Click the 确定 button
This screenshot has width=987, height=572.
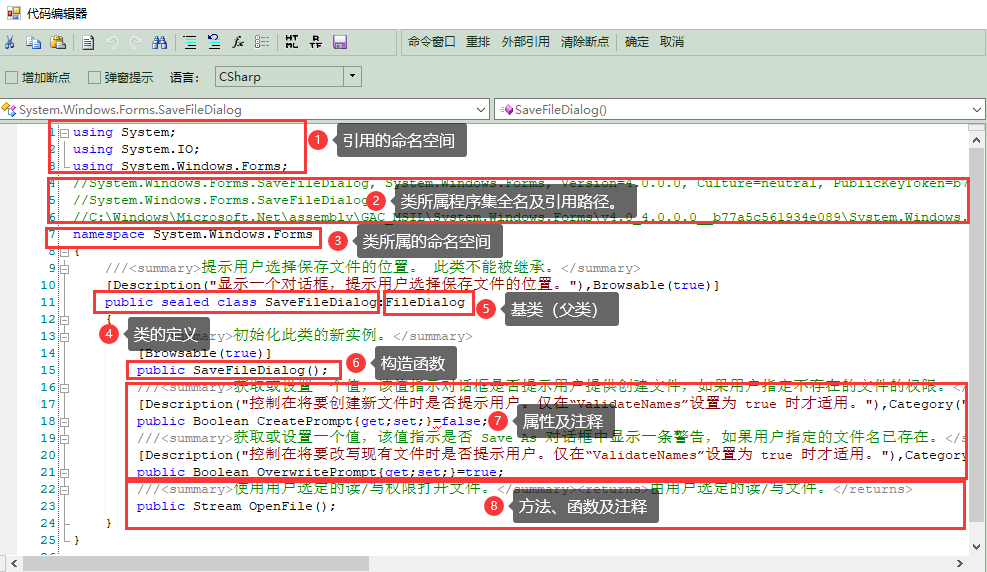[x=636, y=42]
